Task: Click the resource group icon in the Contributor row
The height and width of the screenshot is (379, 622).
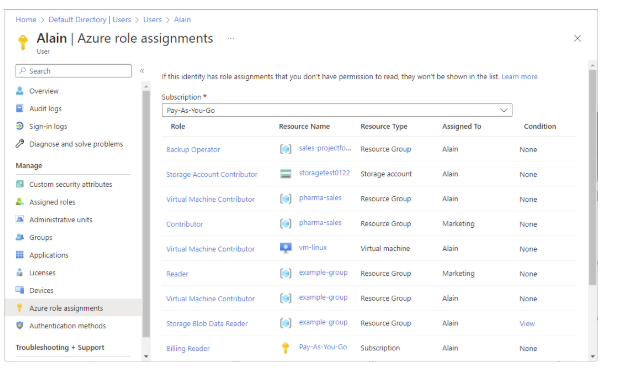Action: pos(286,224)
